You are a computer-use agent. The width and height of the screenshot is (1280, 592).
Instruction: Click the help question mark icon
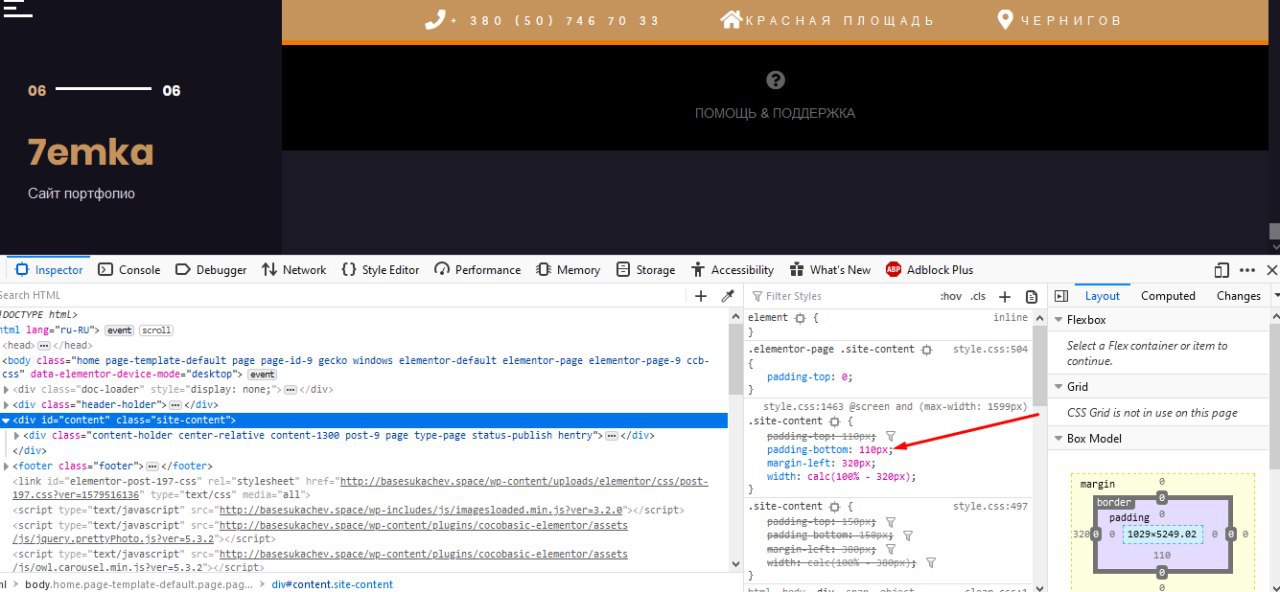(775, 80)
